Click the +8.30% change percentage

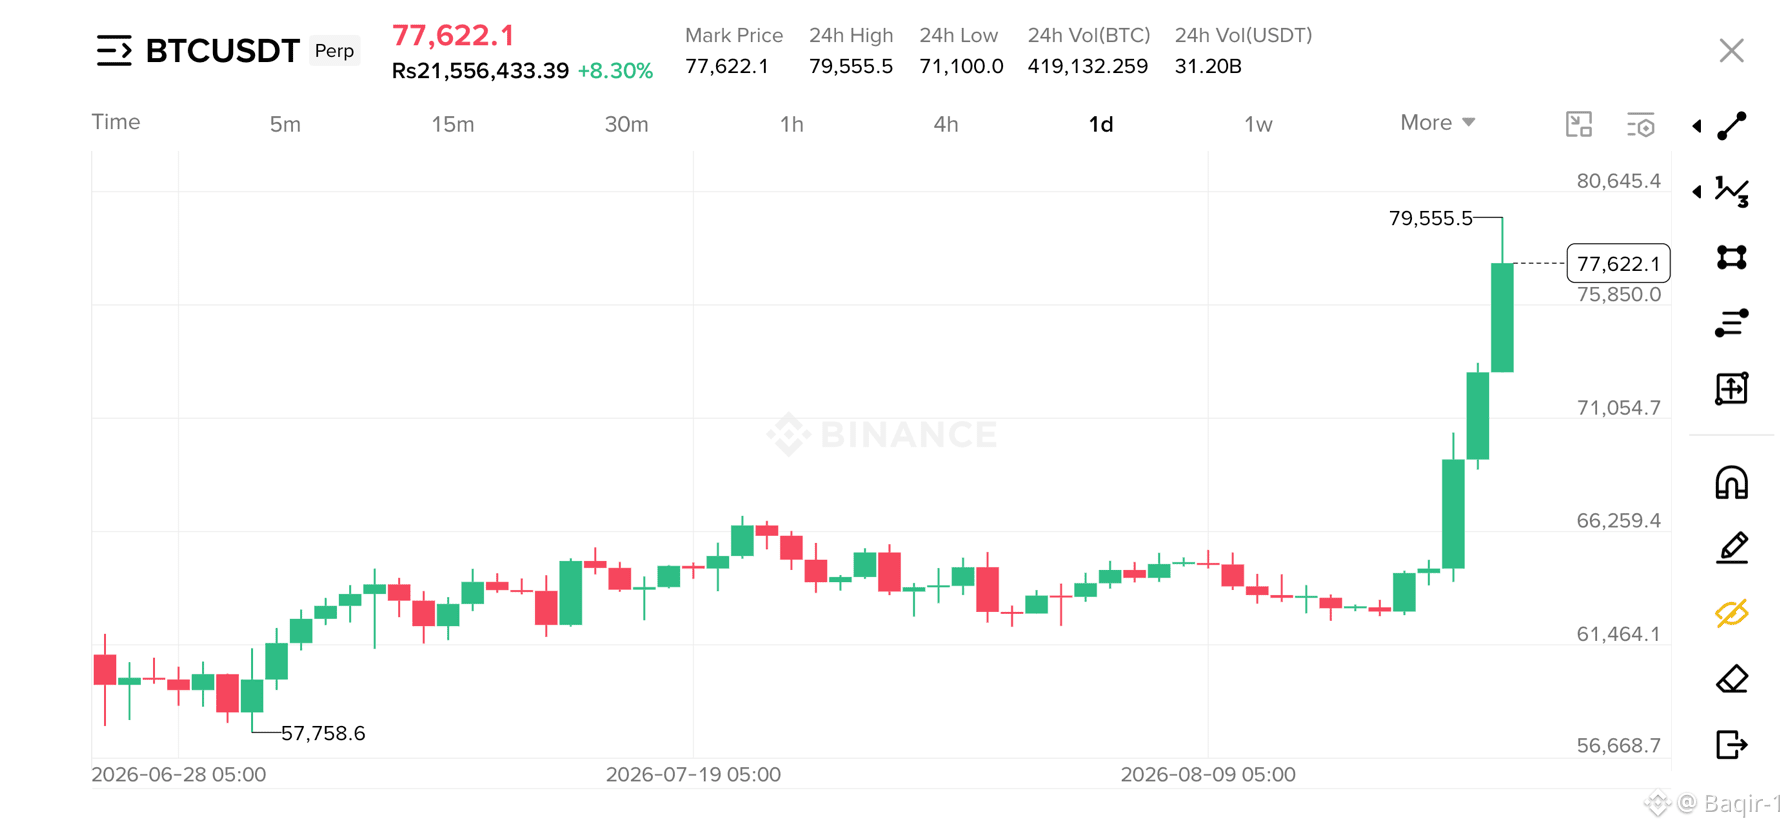[x=615, y=71]
